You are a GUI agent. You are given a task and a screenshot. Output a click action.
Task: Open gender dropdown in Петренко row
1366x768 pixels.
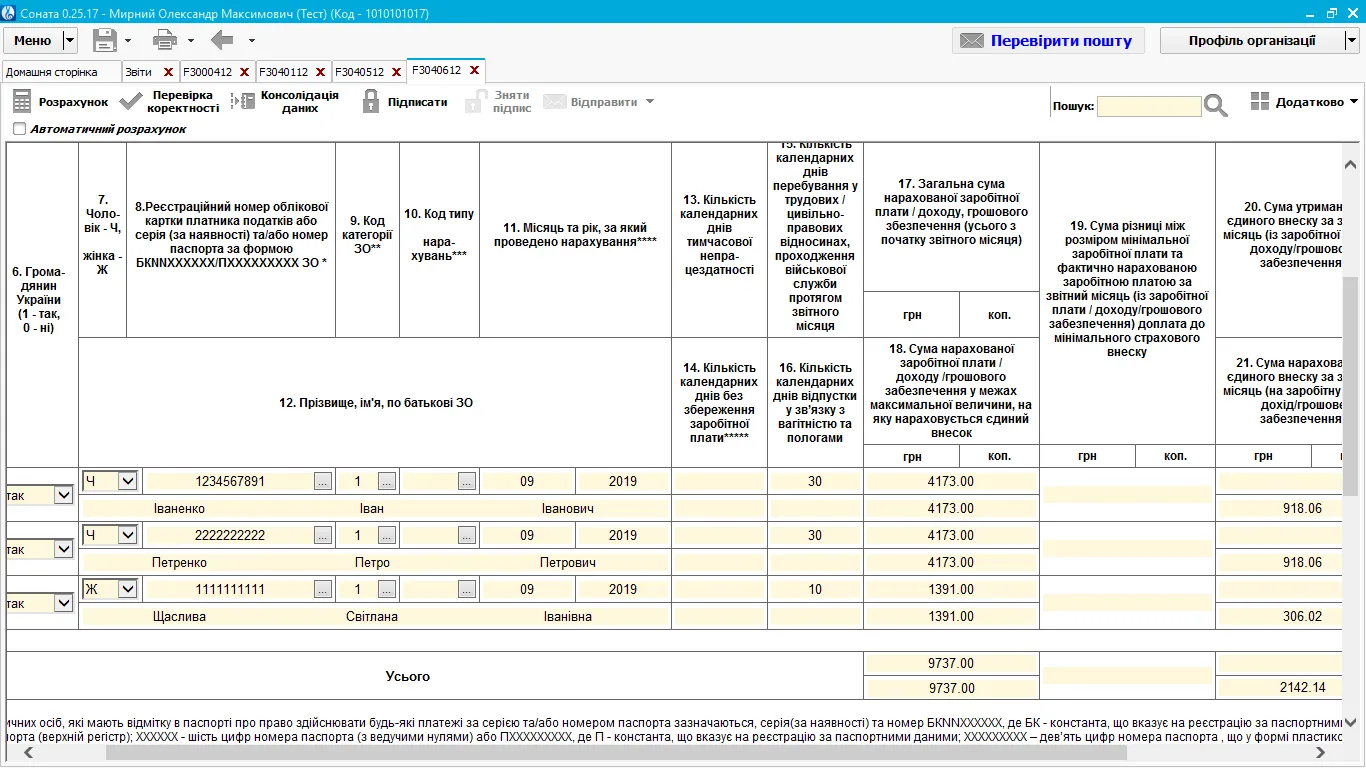pos(127,535)
